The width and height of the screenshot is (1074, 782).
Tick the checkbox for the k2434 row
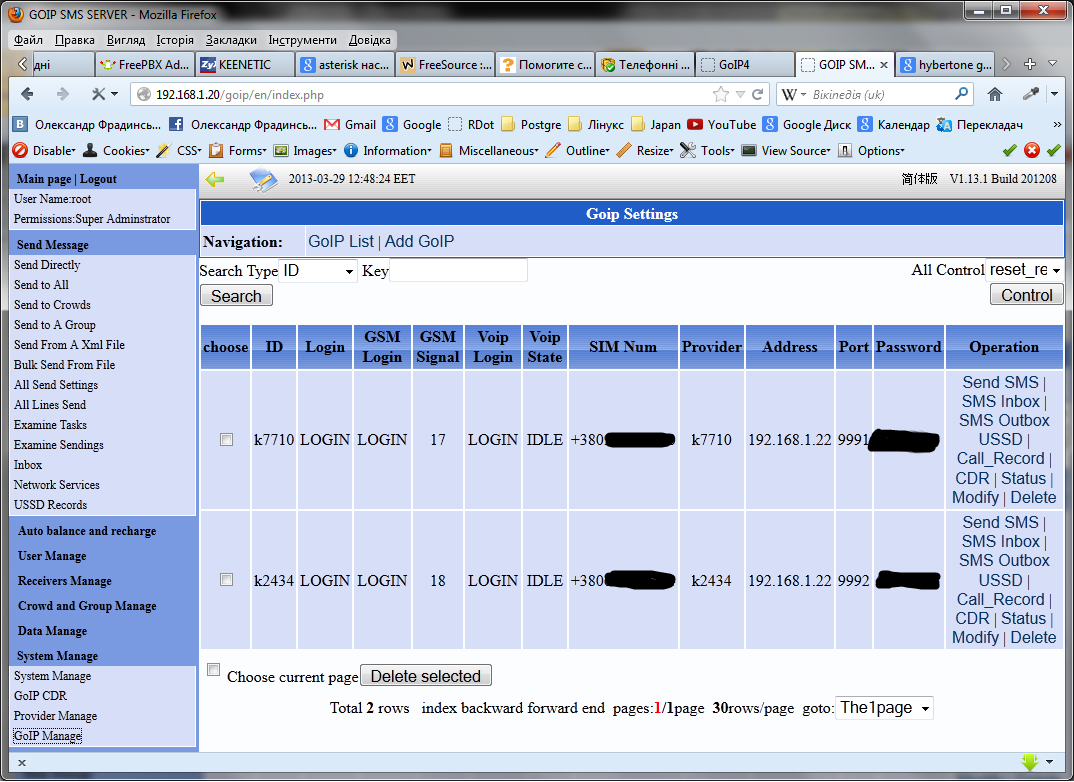coord(226,580)
